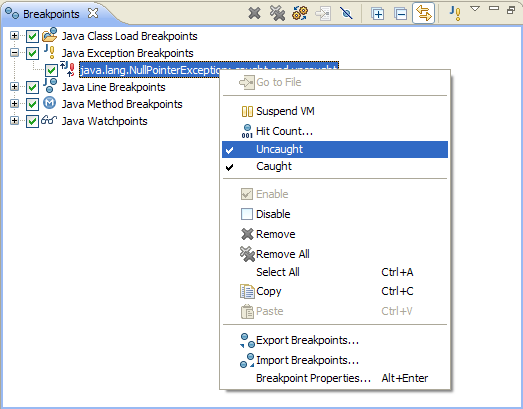Choose Paste in context menu
This screenshot has height=409, width=523.
pyautogui.click(x=335, y=311)
